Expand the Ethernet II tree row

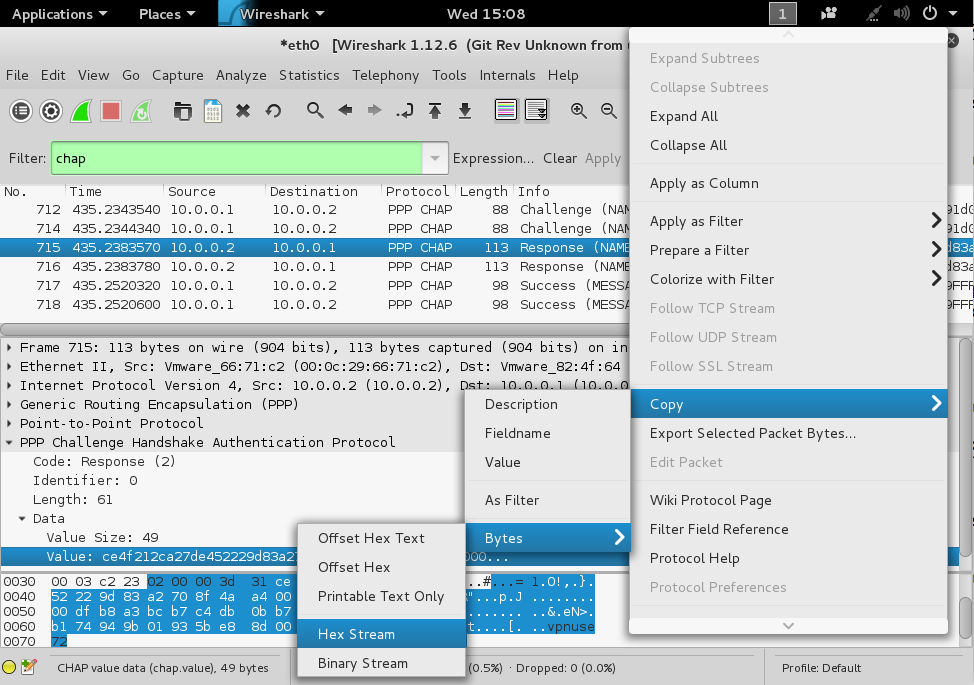(9, 366)
